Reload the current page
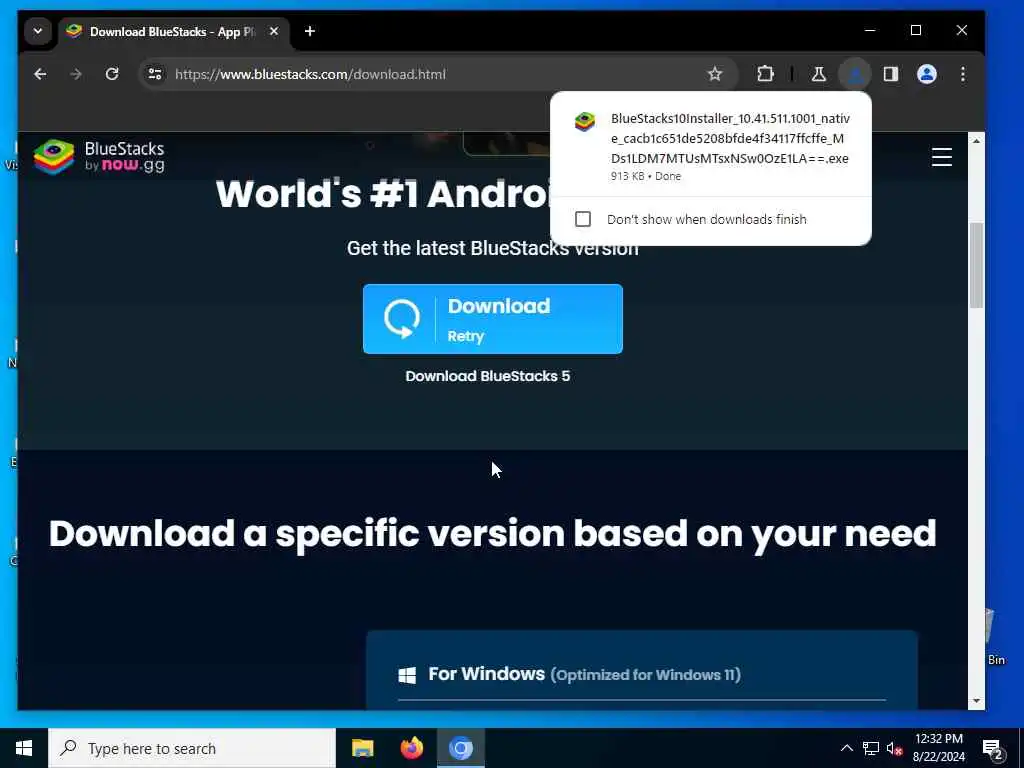This screenshot has height=768, width=1024. pos(112,74)
